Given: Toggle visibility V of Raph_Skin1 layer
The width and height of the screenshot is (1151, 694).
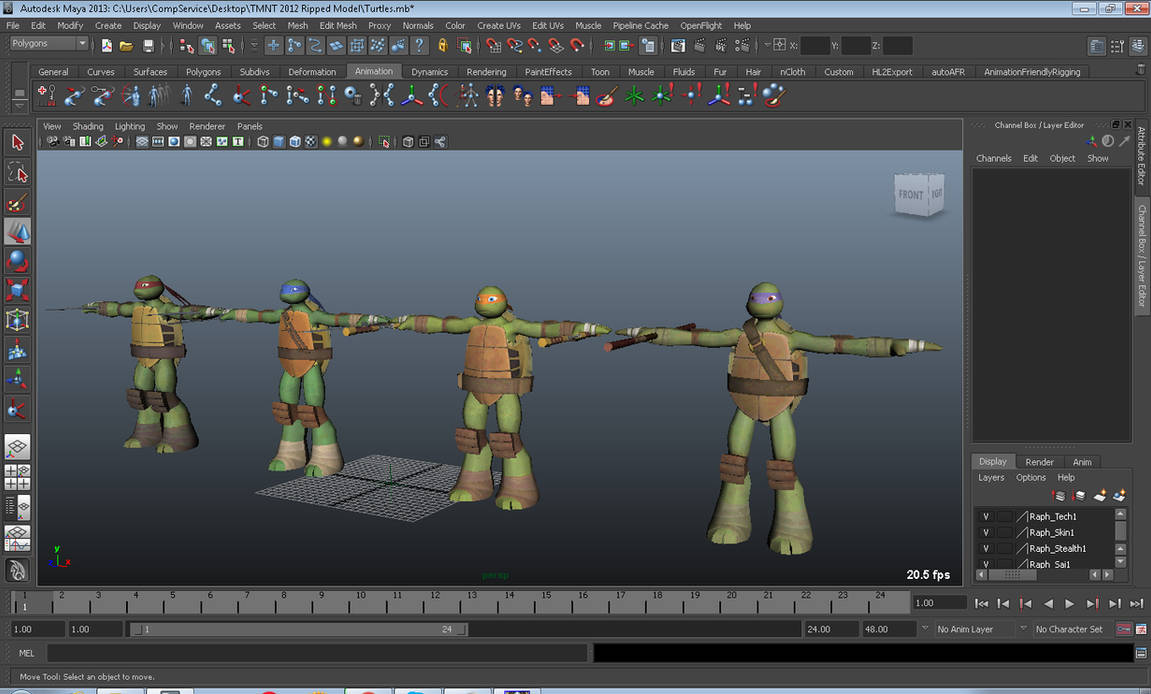Looking at the screenshot, I should click(x=986, y=532).
